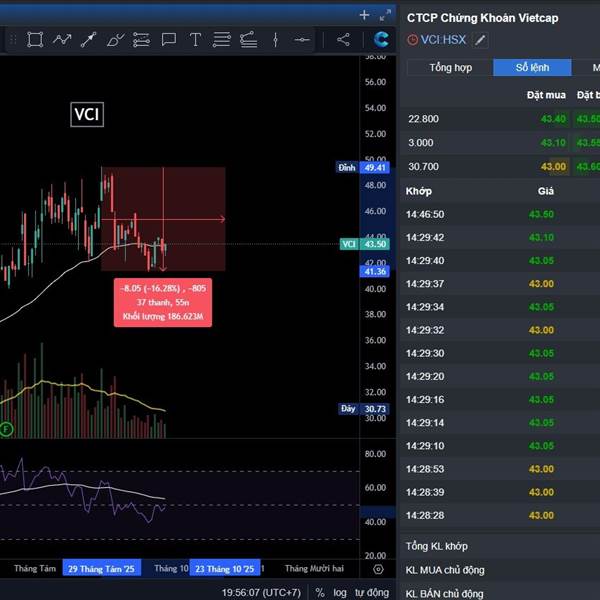This screenshot has height=600, width=600.
Task: Grab the drawing toolbar dotted handle
Action: [13, 40]
